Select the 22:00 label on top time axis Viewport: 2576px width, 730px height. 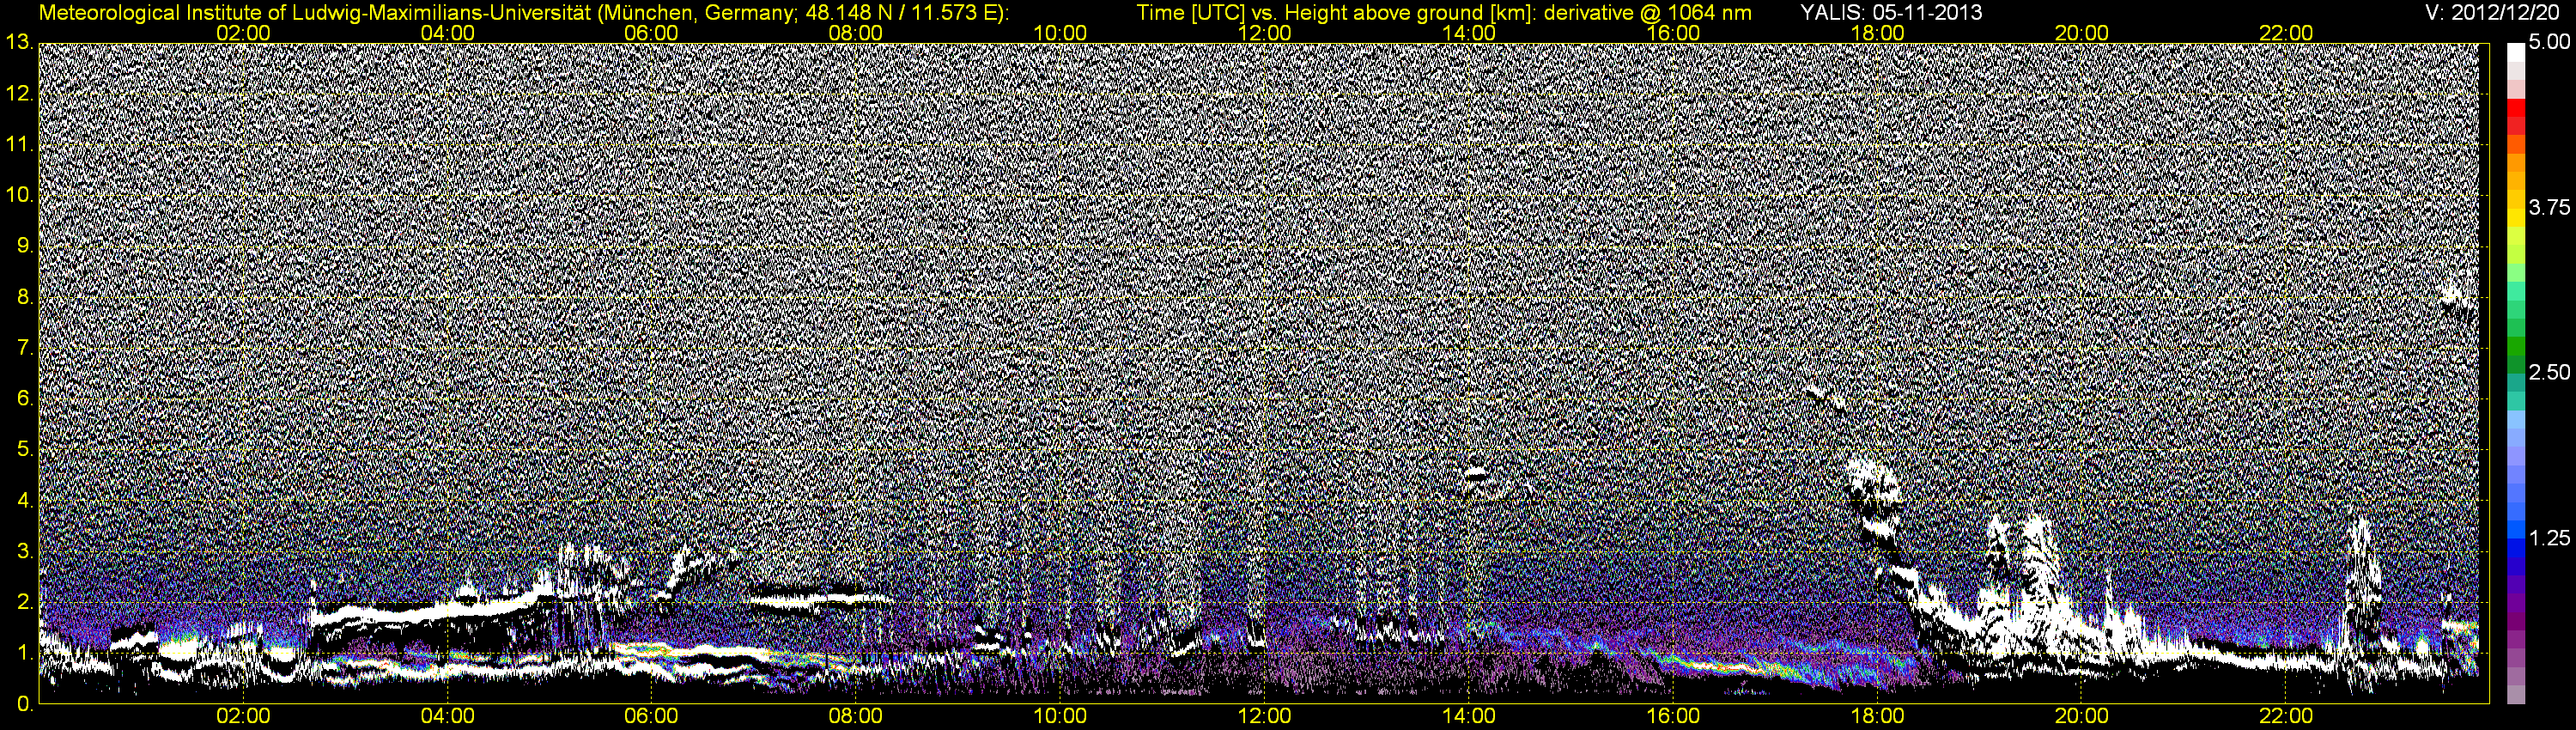(x=2286, y=33)
